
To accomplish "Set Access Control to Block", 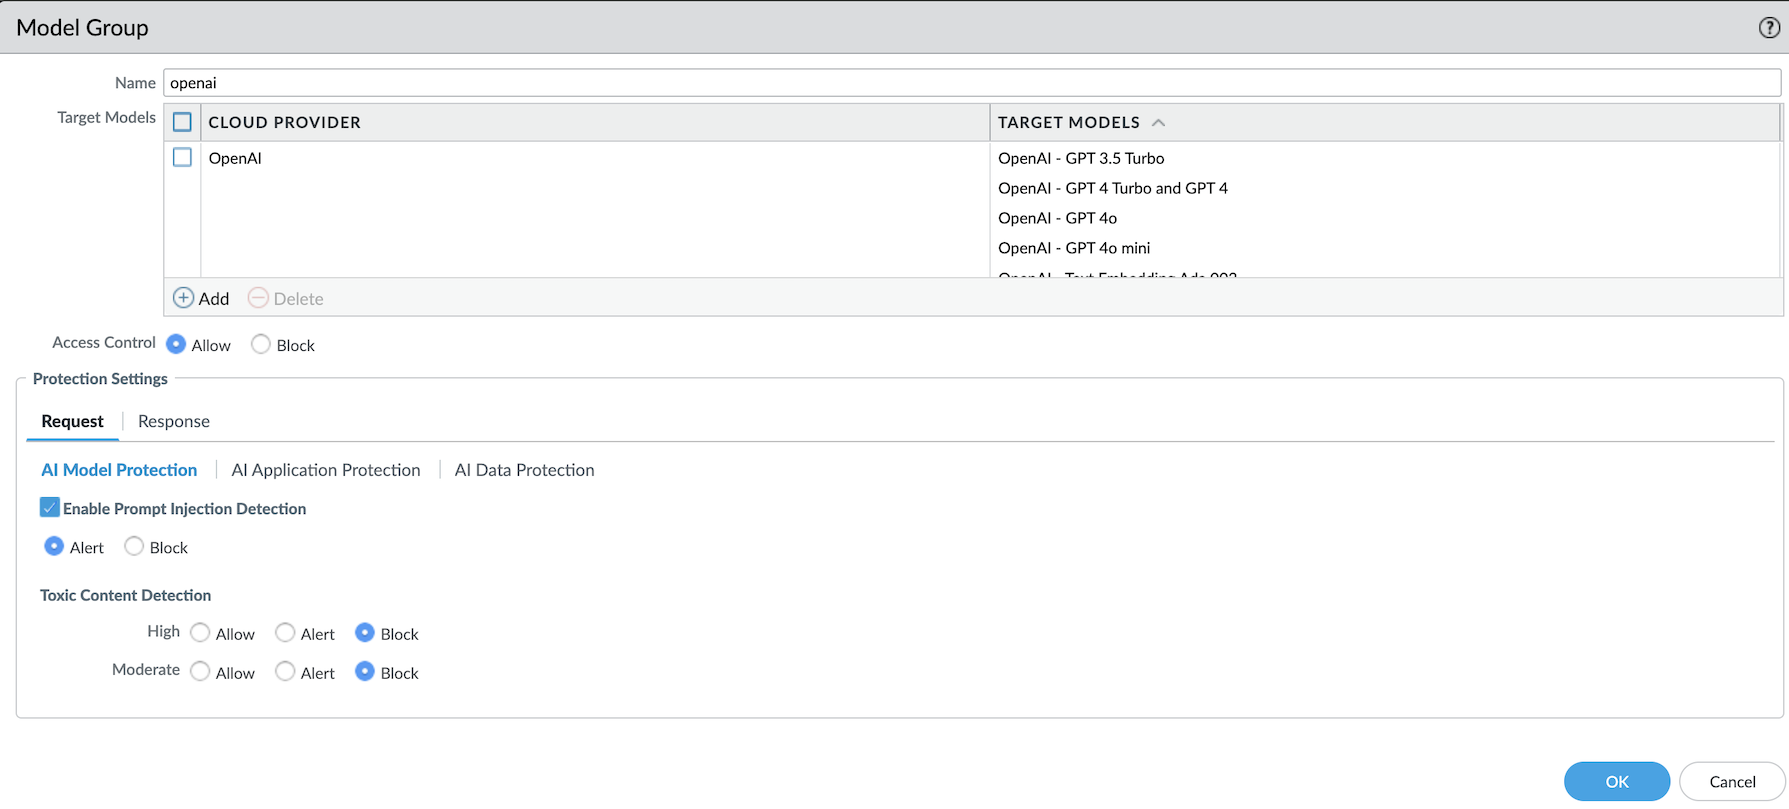I will (x=261, y=344).
